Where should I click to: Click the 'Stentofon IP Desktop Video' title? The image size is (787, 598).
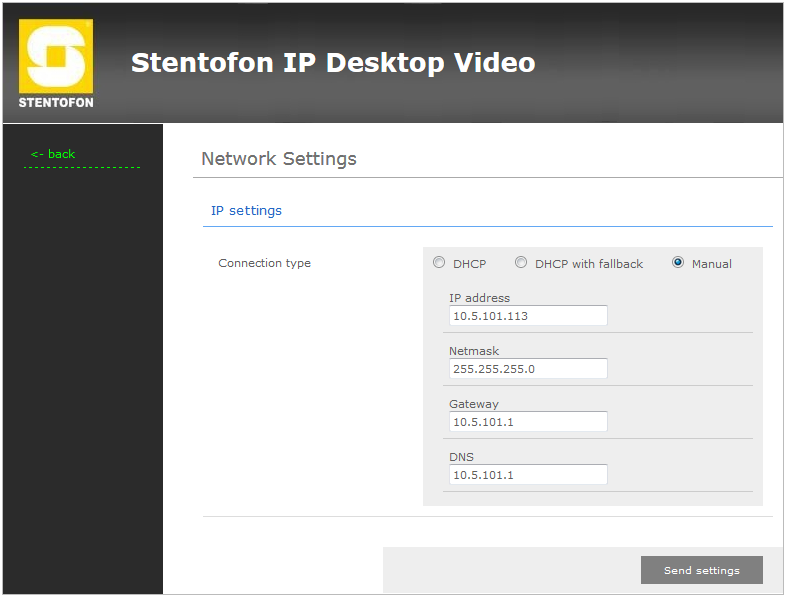coord(333,63)
